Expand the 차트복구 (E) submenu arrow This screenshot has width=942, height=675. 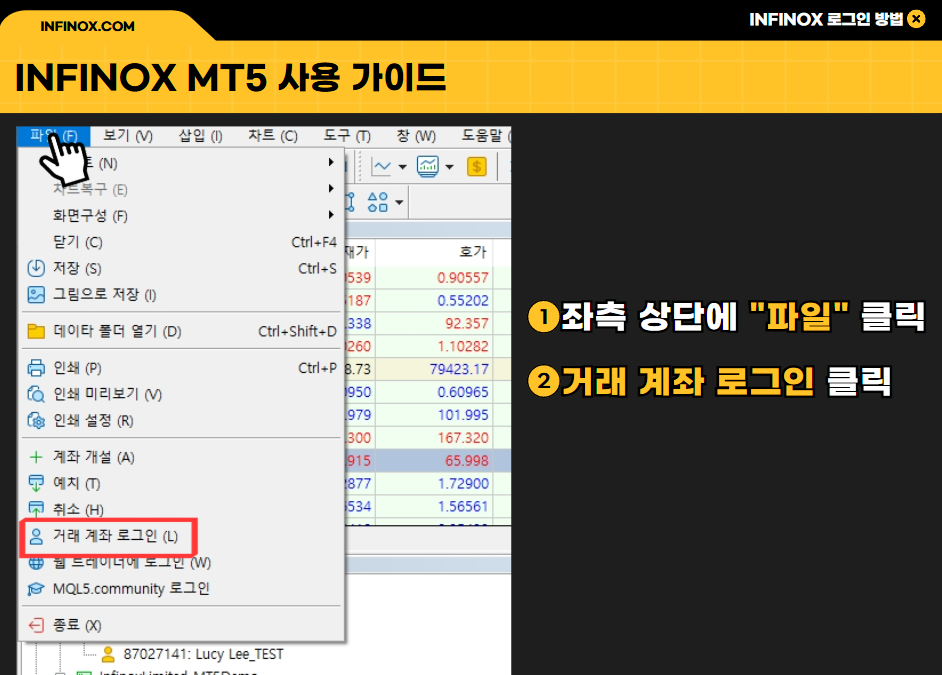coord(331,189)
